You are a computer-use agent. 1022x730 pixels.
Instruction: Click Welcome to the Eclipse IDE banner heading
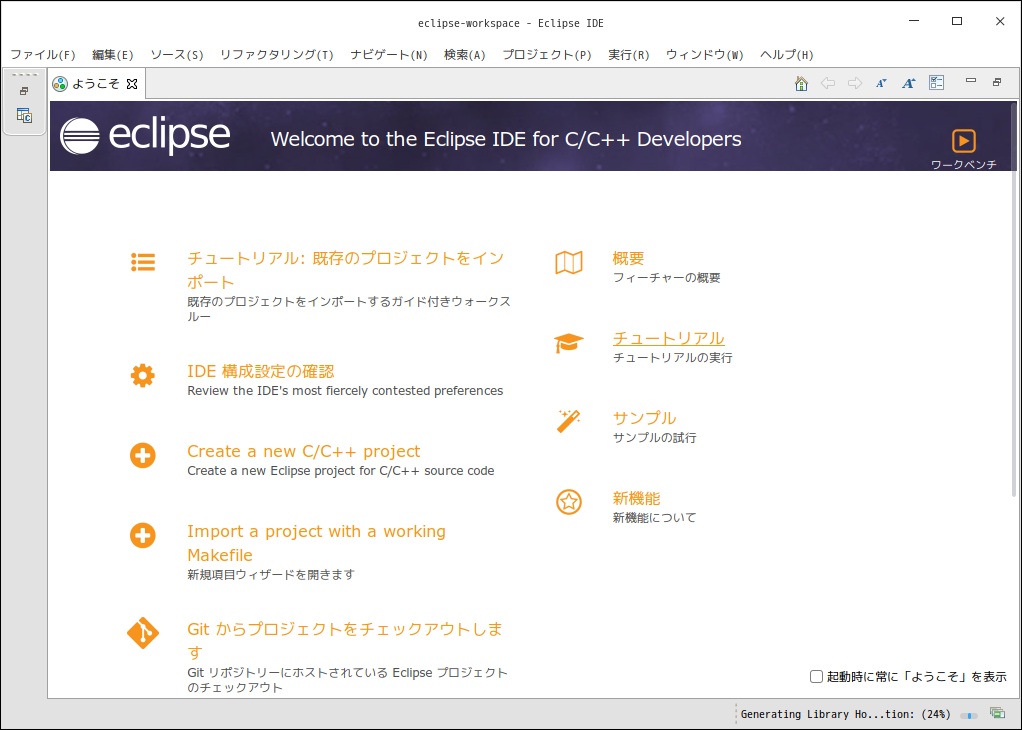click(506, 139)
